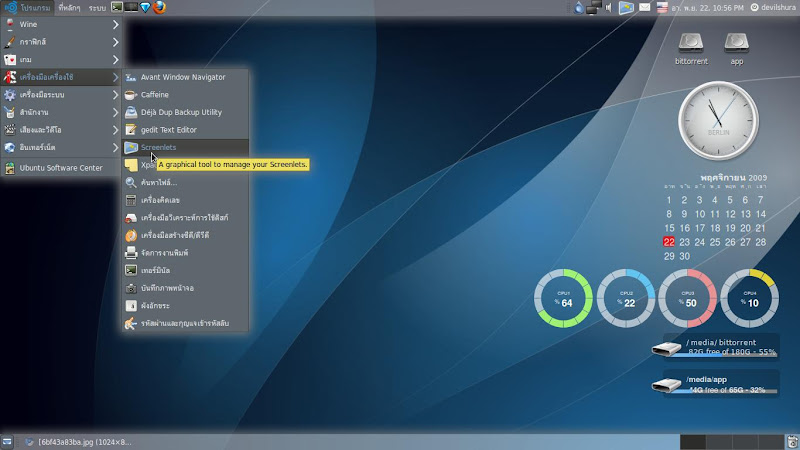Click the printer icon in the submenu
The height and width of the screenshot is (450, 800).
(x=131, y=253)
